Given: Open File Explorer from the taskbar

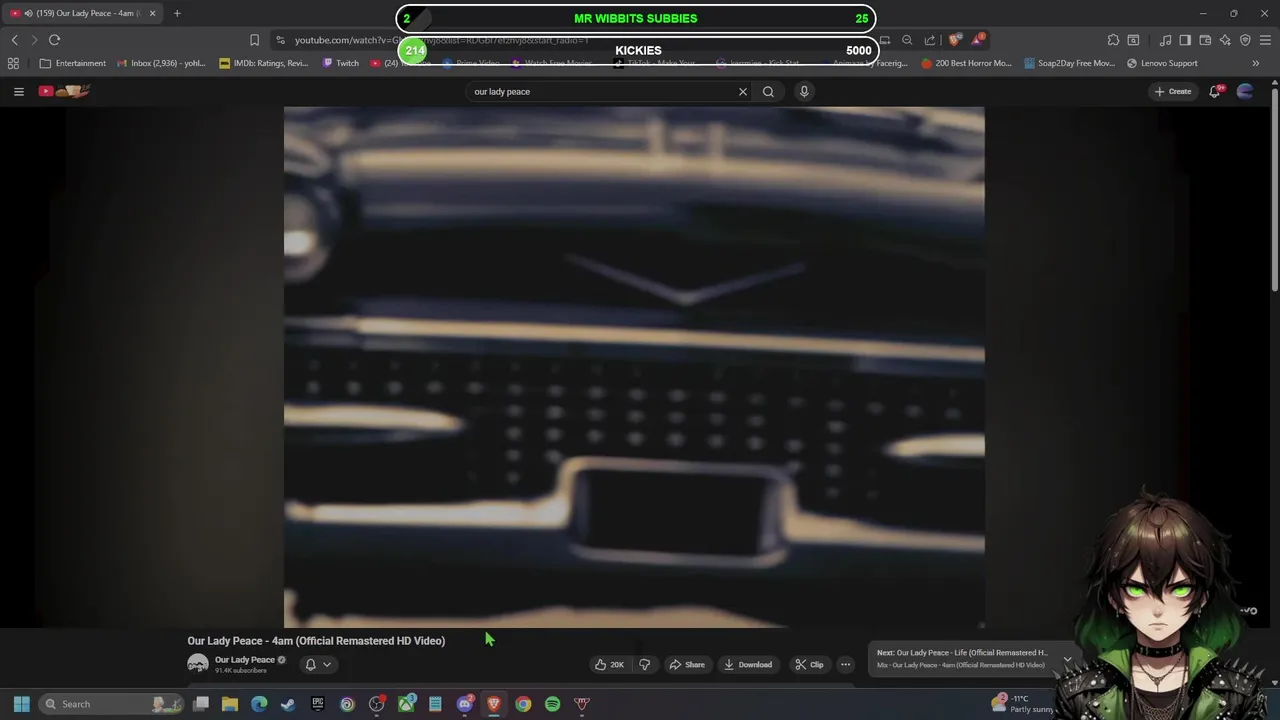Looking at the screenshot, I should coord(230,704).
